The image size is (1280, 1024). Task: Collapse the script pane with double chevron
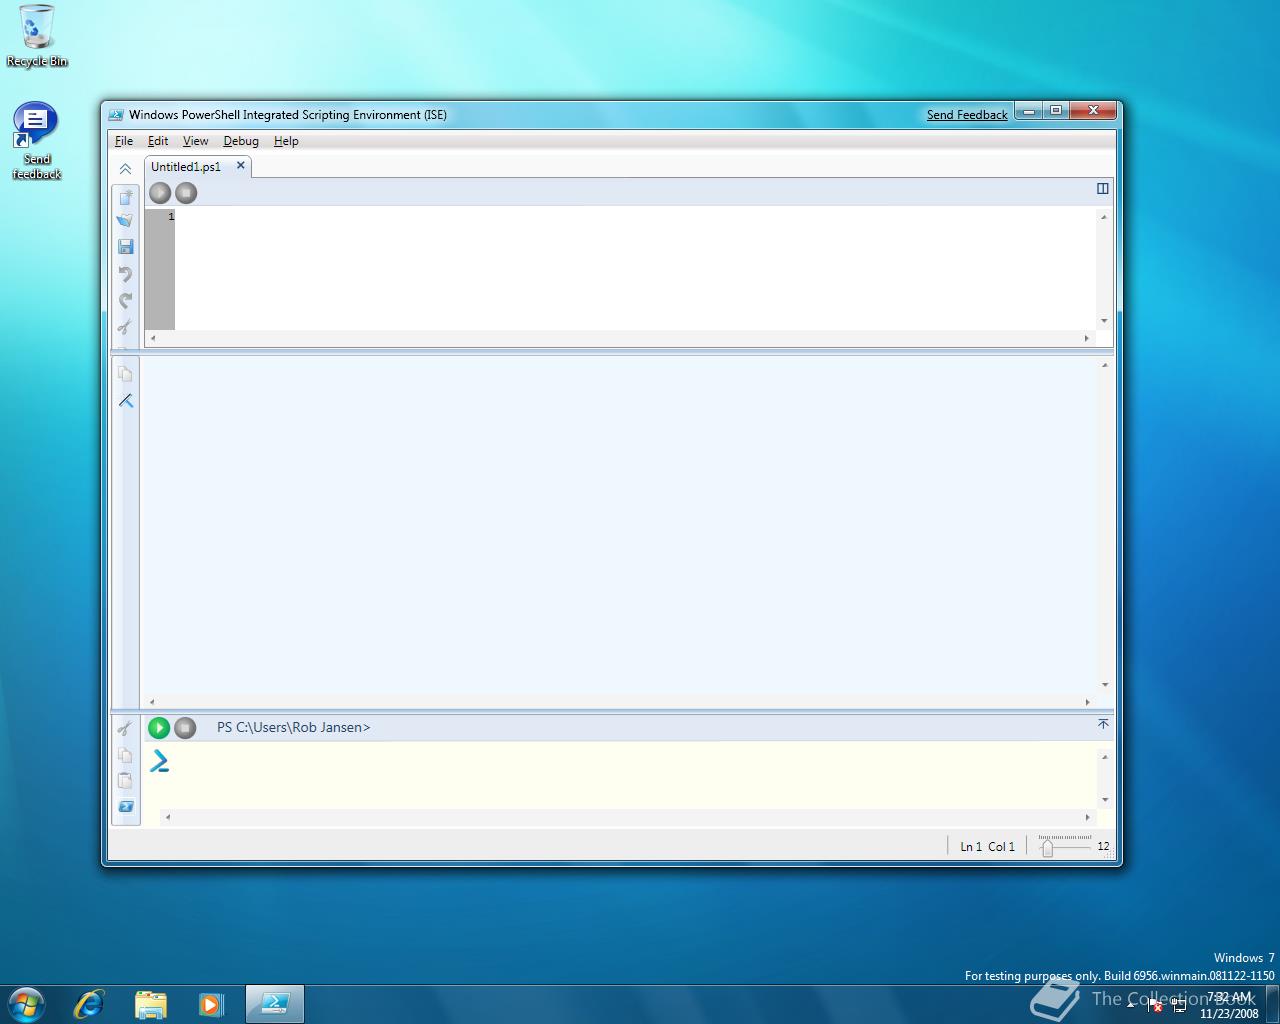[125, 169]
